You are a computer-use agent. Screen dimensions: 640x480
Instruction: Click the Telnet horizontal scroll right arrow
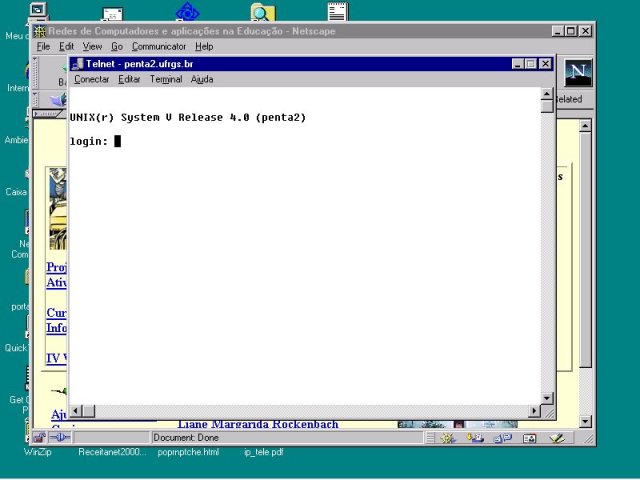pyautogui.click(x=534, y=411)
